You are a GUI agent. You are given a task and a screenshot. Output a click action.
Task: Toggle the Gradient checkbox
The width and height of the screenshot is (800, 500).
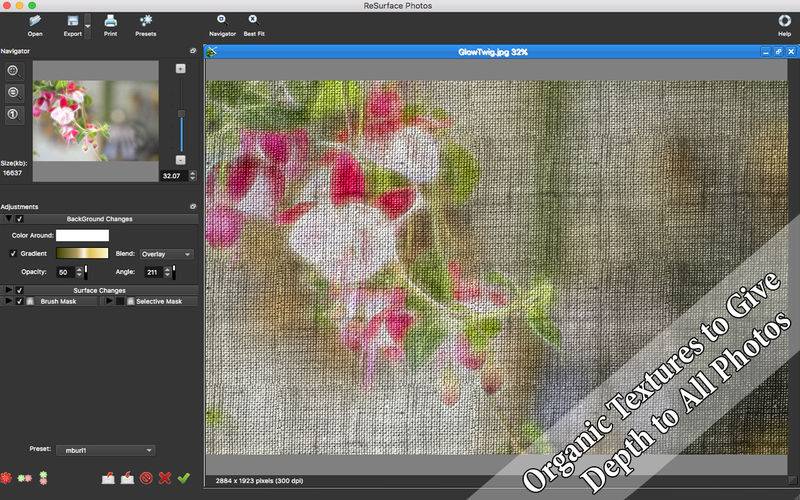coord(13,254)
